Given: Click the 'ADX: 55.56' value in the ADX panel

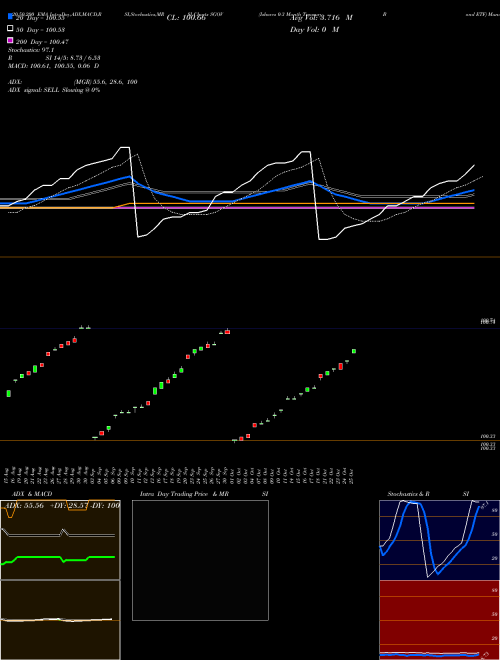Looking at the screenshot, I should click(23, 505).
